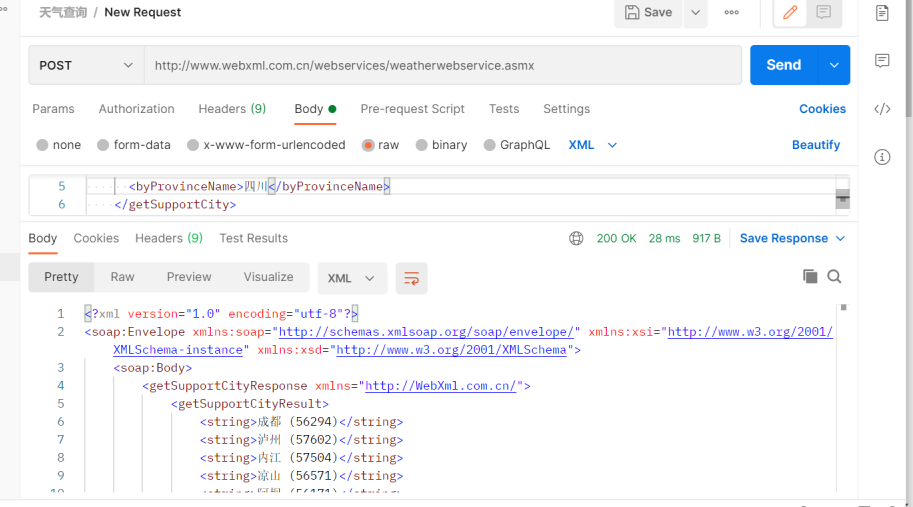Open the three-dots more actions menu
This screenshot has height=507, width=913.
[731, 12]
